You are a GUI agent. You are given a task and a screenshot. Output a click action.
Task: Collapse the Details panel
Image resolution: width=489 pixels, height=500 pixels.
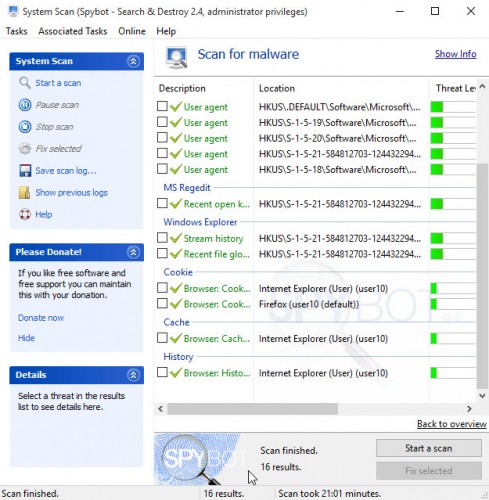(133, 375)
